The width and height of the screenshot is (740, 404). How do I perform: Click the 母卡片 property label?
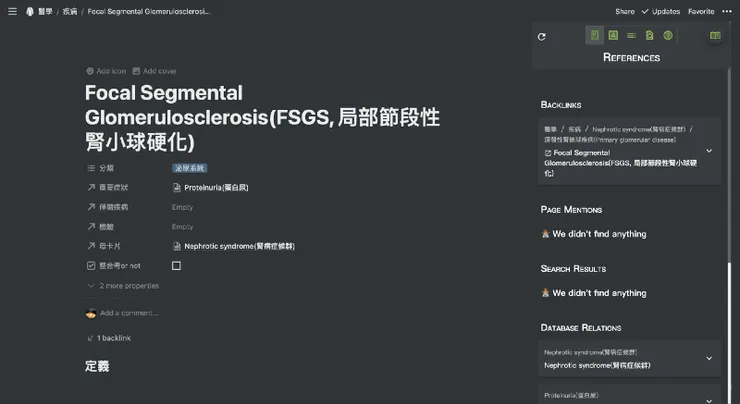pyautogui.click(x=110, y=246)
